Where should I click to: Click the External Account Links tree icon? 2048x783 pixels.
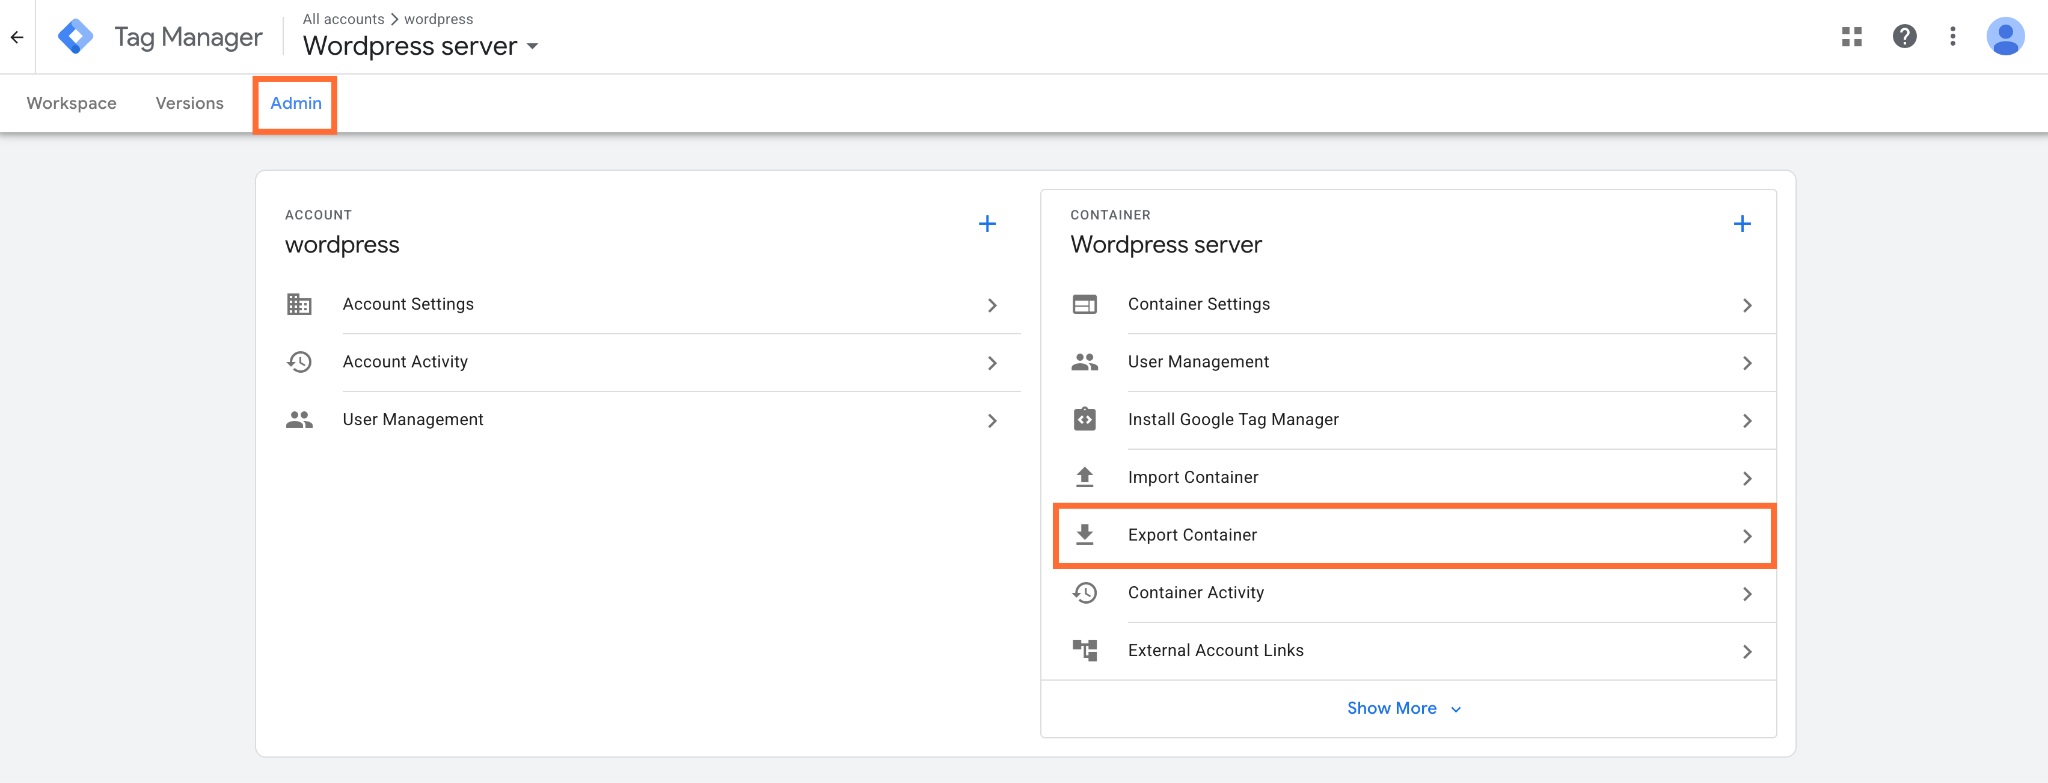pos(1085,650)
